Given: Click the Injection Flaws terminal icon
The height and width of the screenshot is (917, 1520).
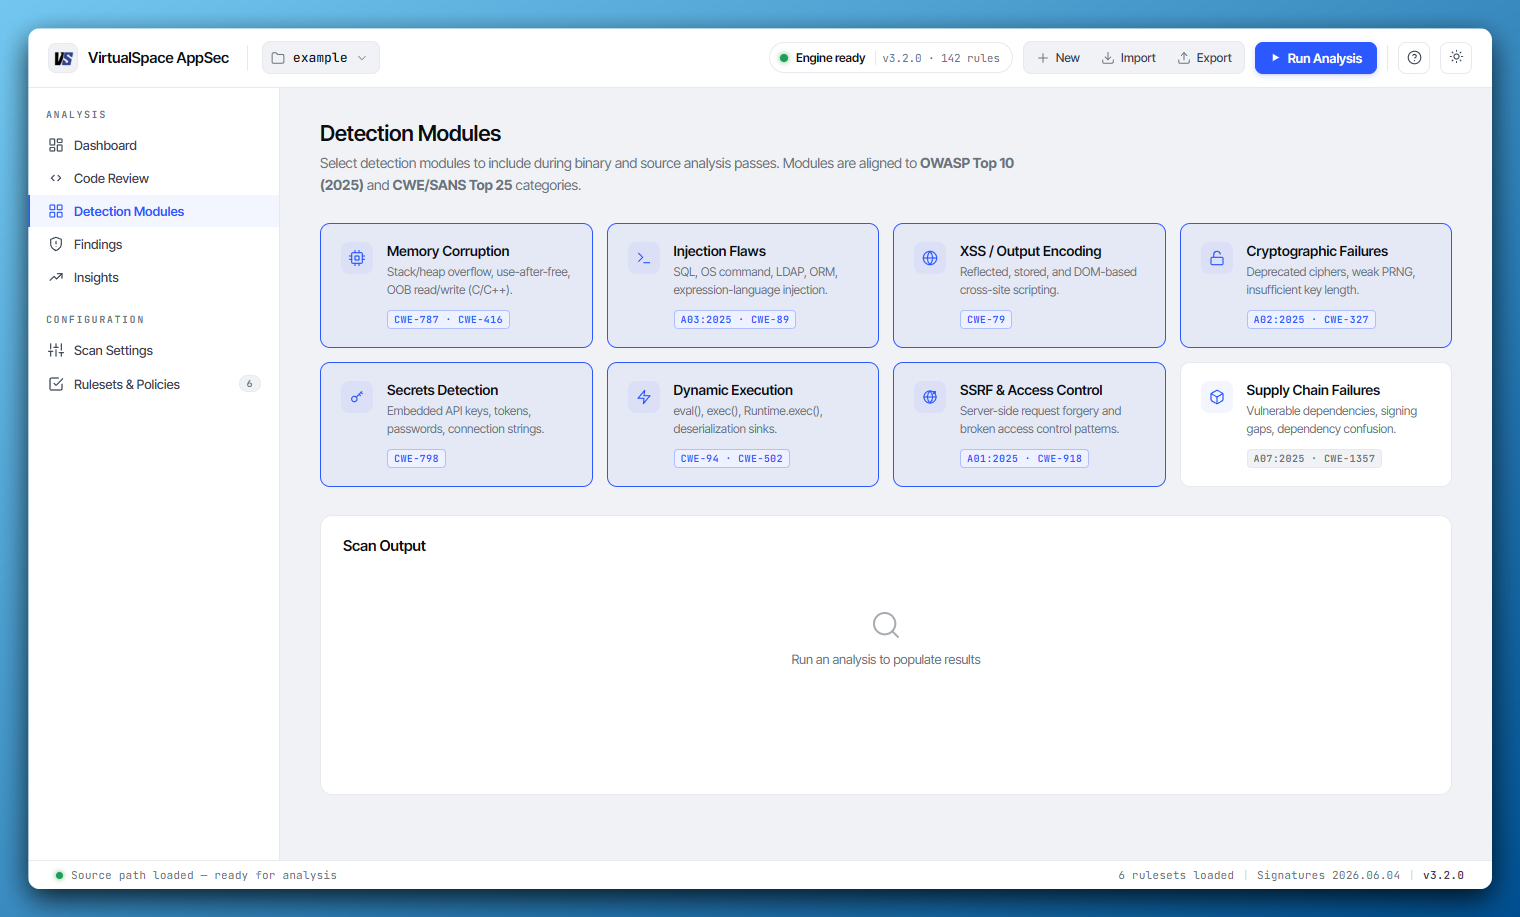Looking at the screenshot, I should pyautogui.click(x=644, y=258).
